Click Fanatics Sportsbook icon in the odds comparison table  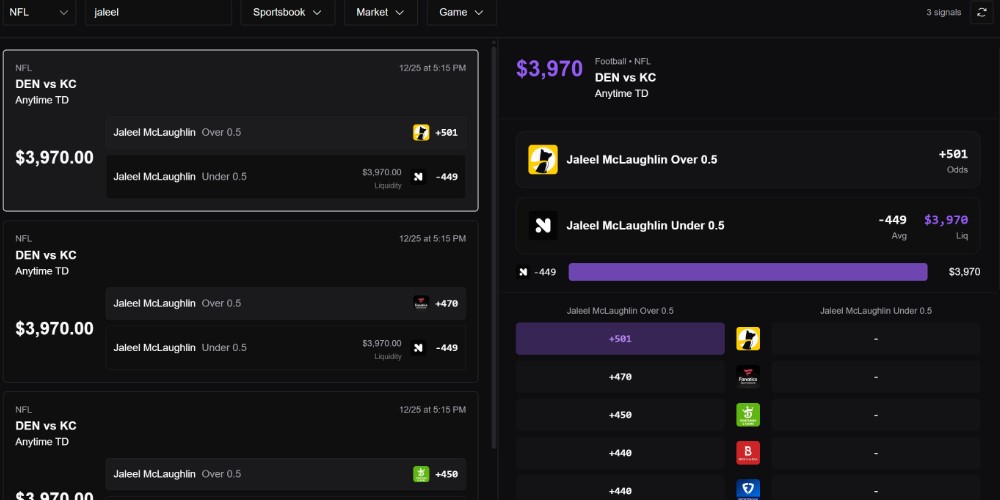click(x=748, y=377)
